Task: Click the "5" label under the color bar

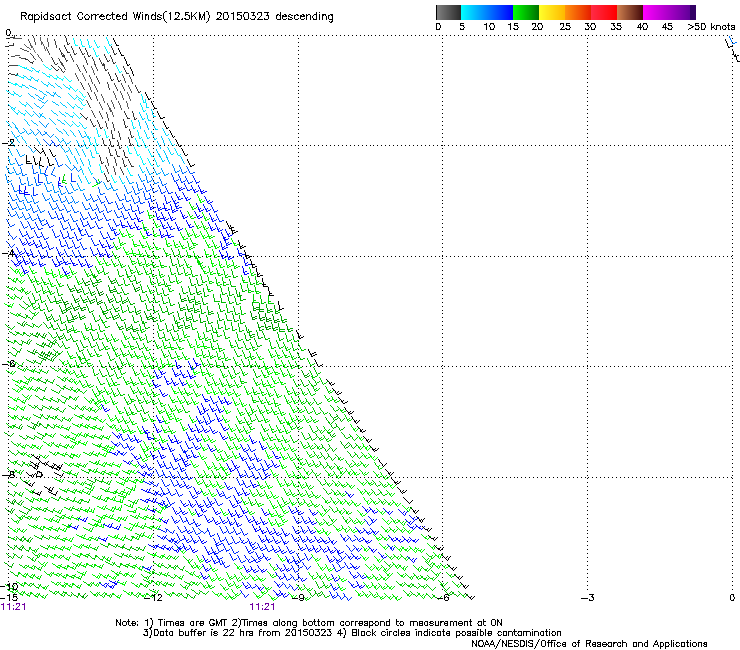Action: click(x=462, y=27)
